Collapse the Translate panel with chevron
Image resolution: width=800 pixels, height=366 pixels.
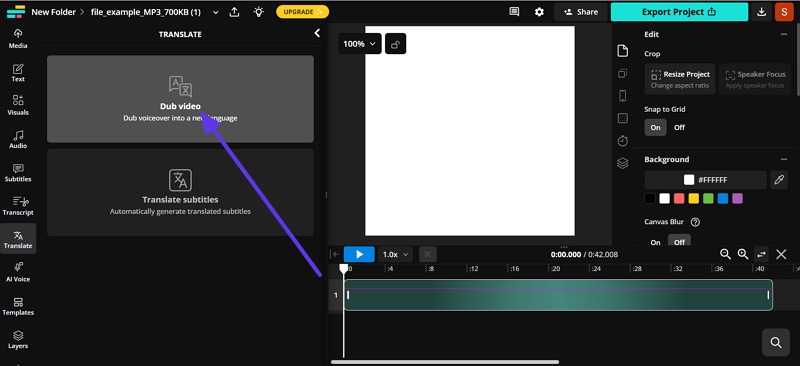pos(317,33)
